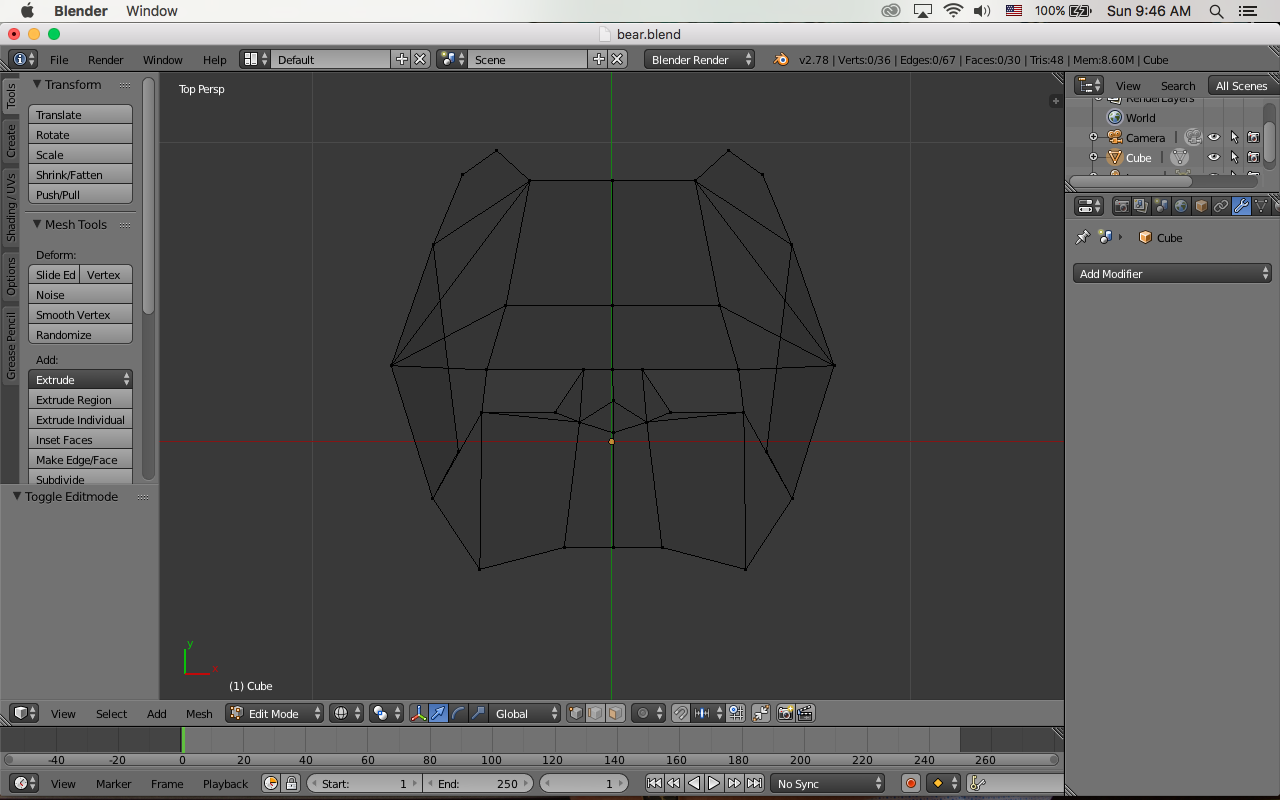This screenshot has height=800, width=1280.
Task: Select Vertex select mode in 3D header
Action: coord(575,713)
